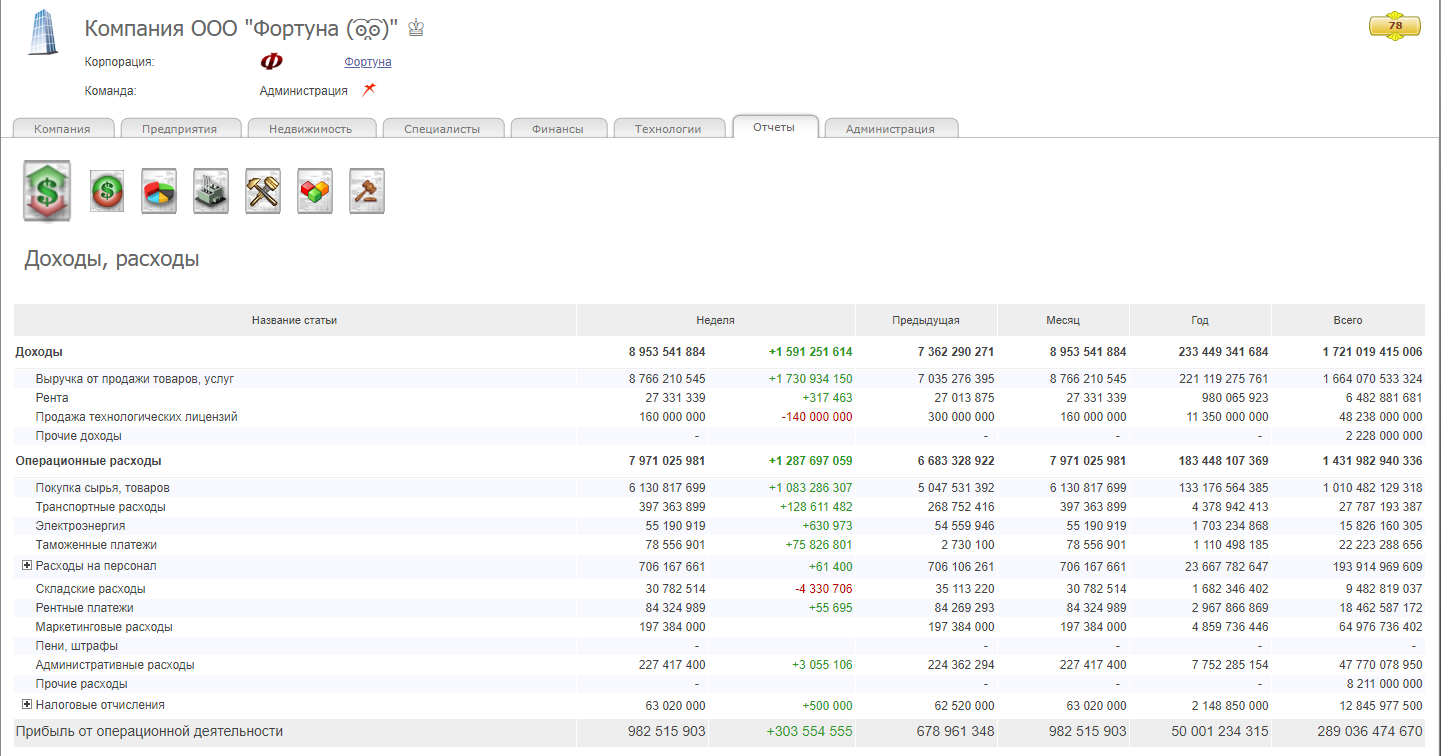Expand the Налоговые отчисления row
The height and width of the screenshot is (756, 1441).
click(27, 705)
